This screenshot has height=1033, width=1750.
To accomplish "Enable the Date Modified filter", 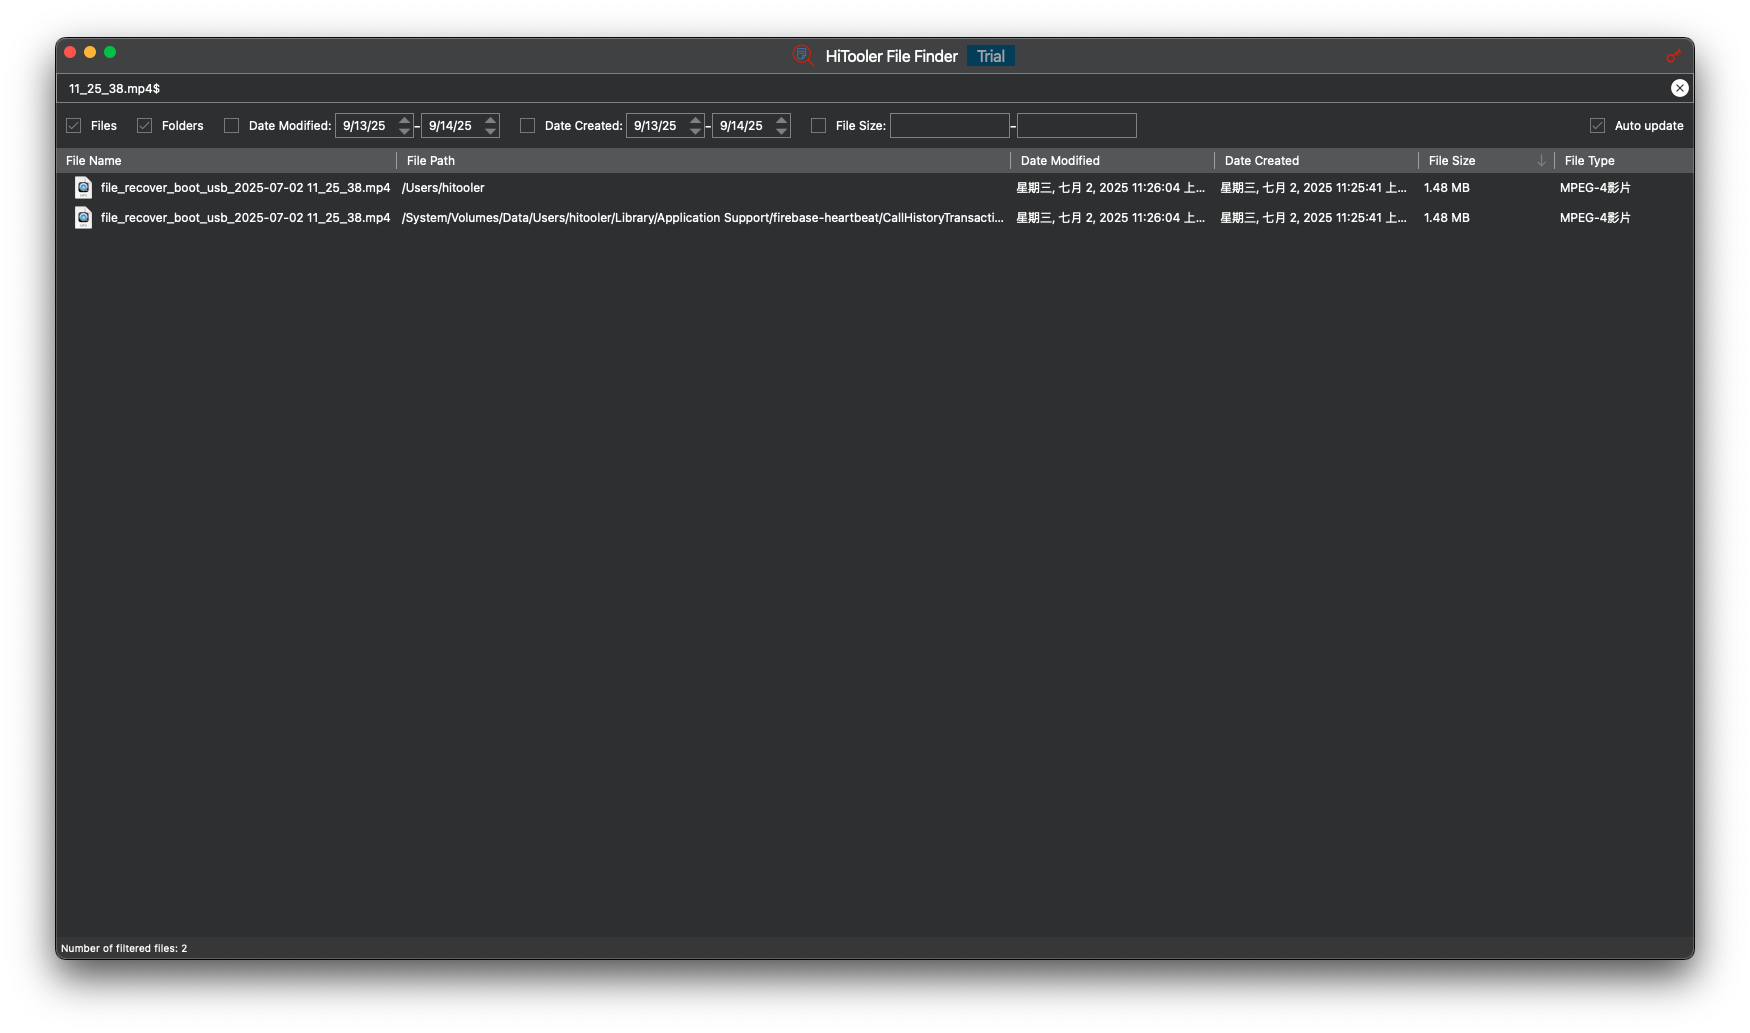I will pyautogui.click(x=231, y=125).
